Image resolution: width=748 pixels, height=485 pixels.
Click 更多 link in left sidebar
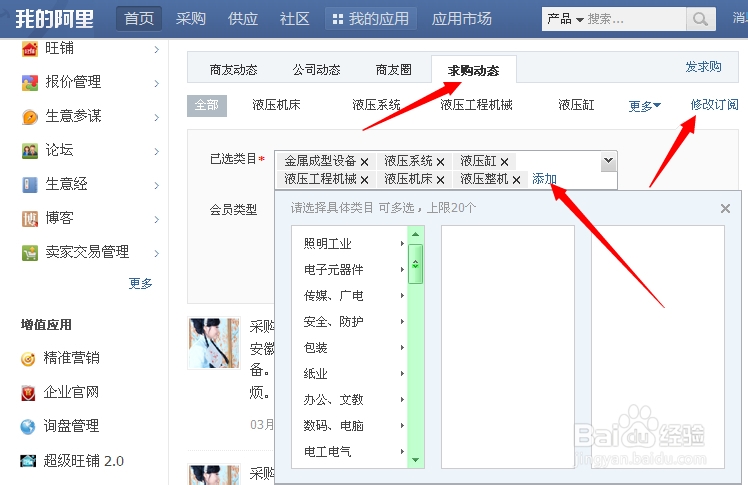point(140,283)
